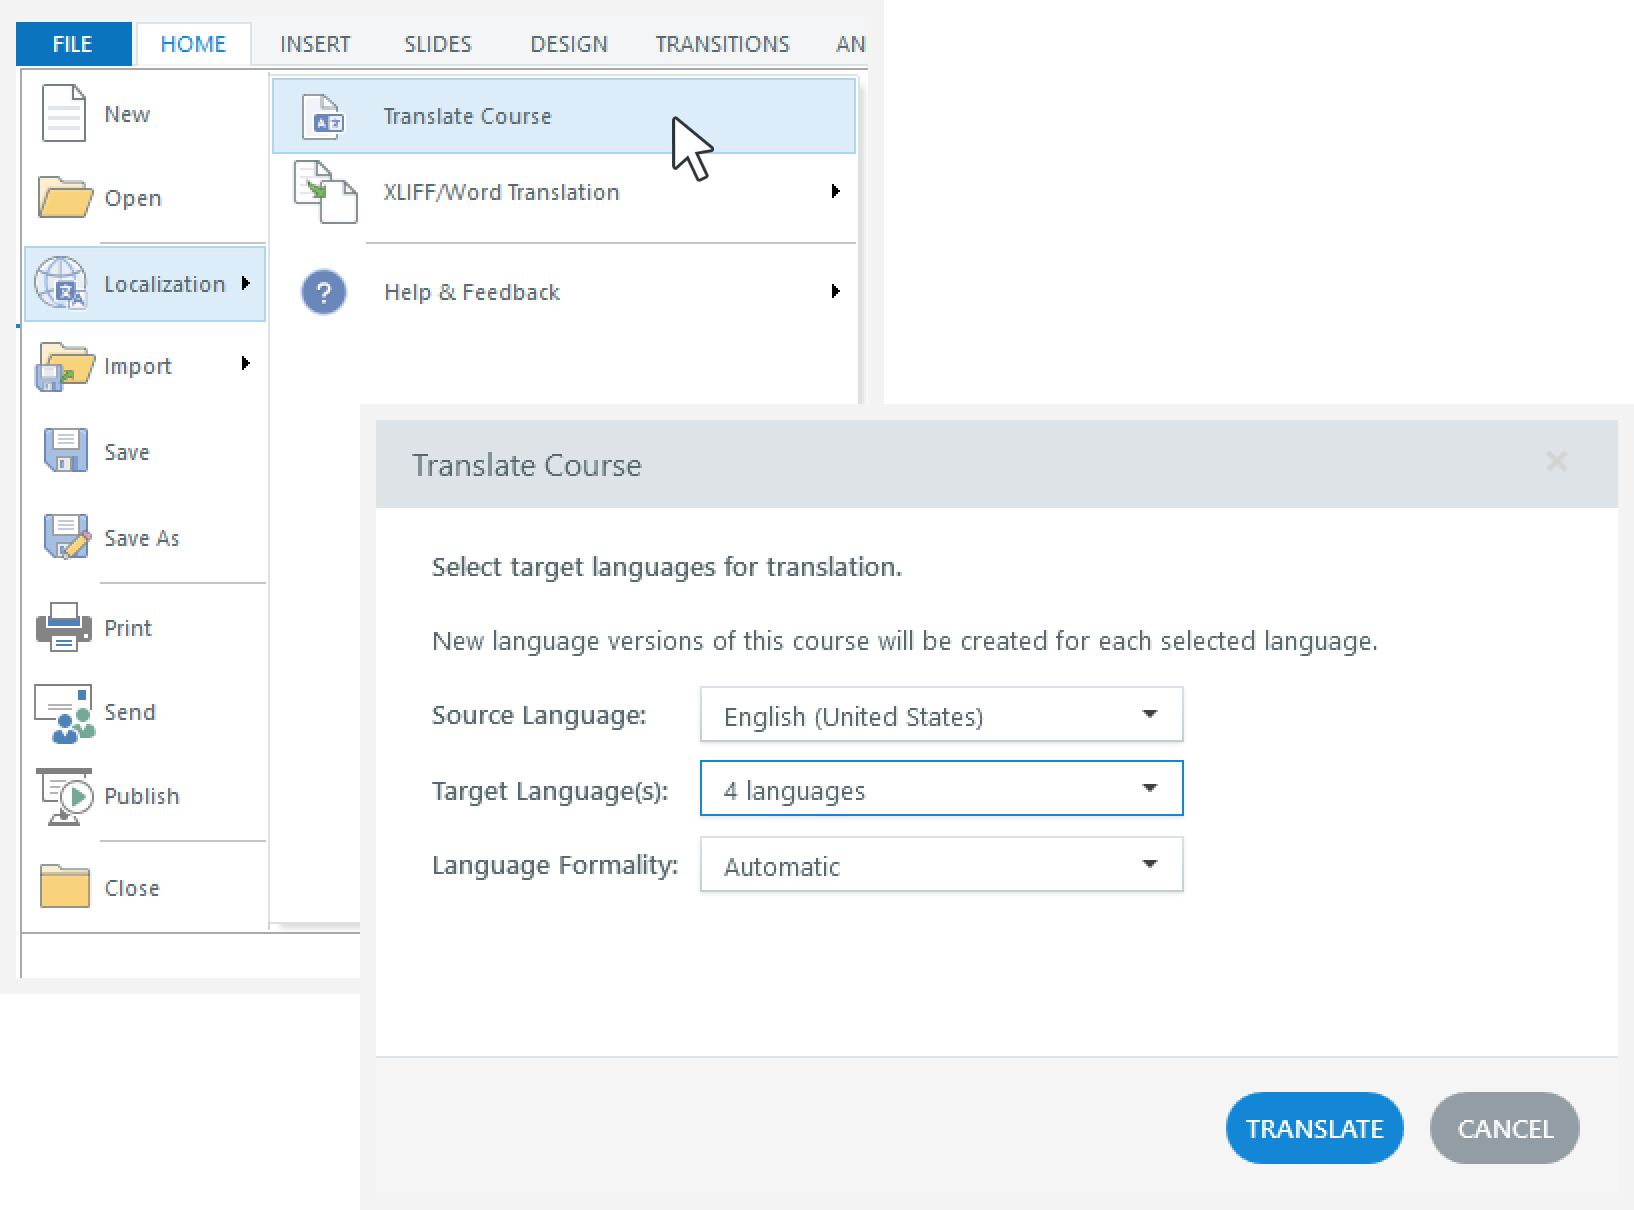Close the Translate Course dialog with the X
Image resolution: width=1634 pixels, height=1210 pixels.
pos(1557,462)
